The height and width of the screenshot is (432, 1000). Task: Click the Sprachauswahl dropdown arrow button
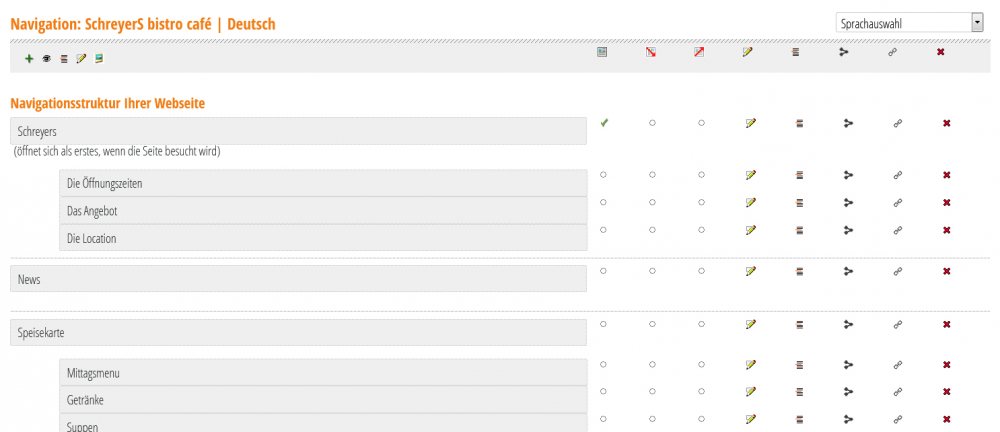coord(978,23)
